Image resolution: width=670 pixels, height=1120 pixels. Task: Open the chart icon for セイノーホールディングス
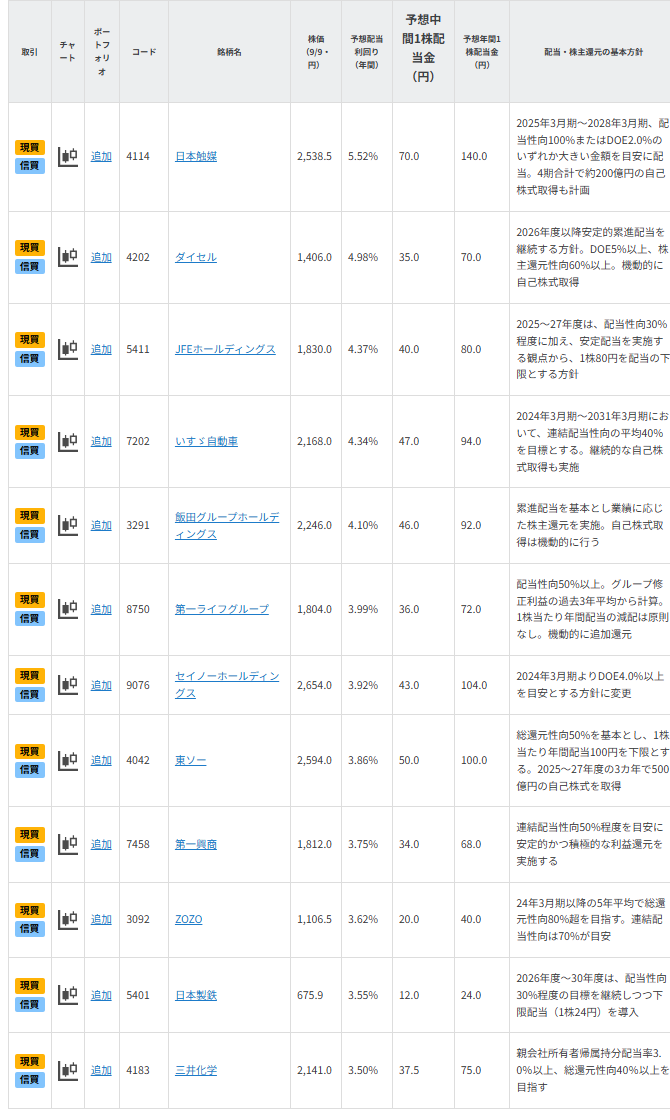click(68, 685)
